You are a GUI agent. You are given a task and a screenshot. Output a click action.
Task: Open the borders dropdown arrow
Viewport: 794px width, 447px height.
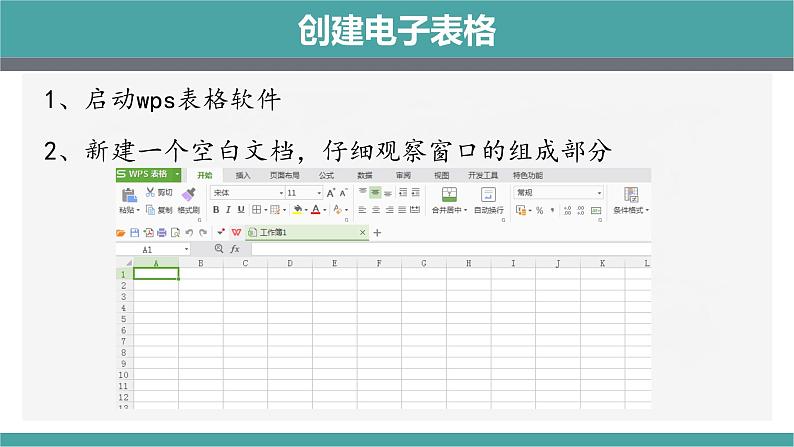click(x=265, y=210)
